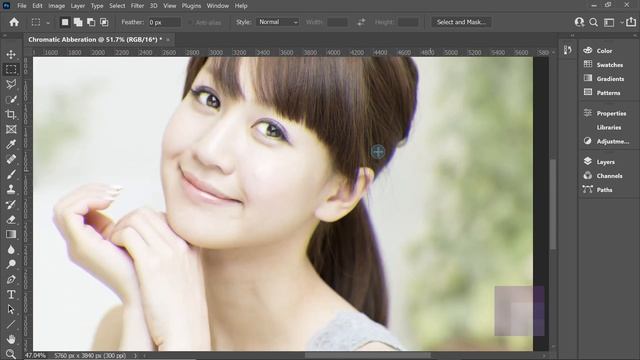Choose Add to selection mode

[x=78, y=22]
